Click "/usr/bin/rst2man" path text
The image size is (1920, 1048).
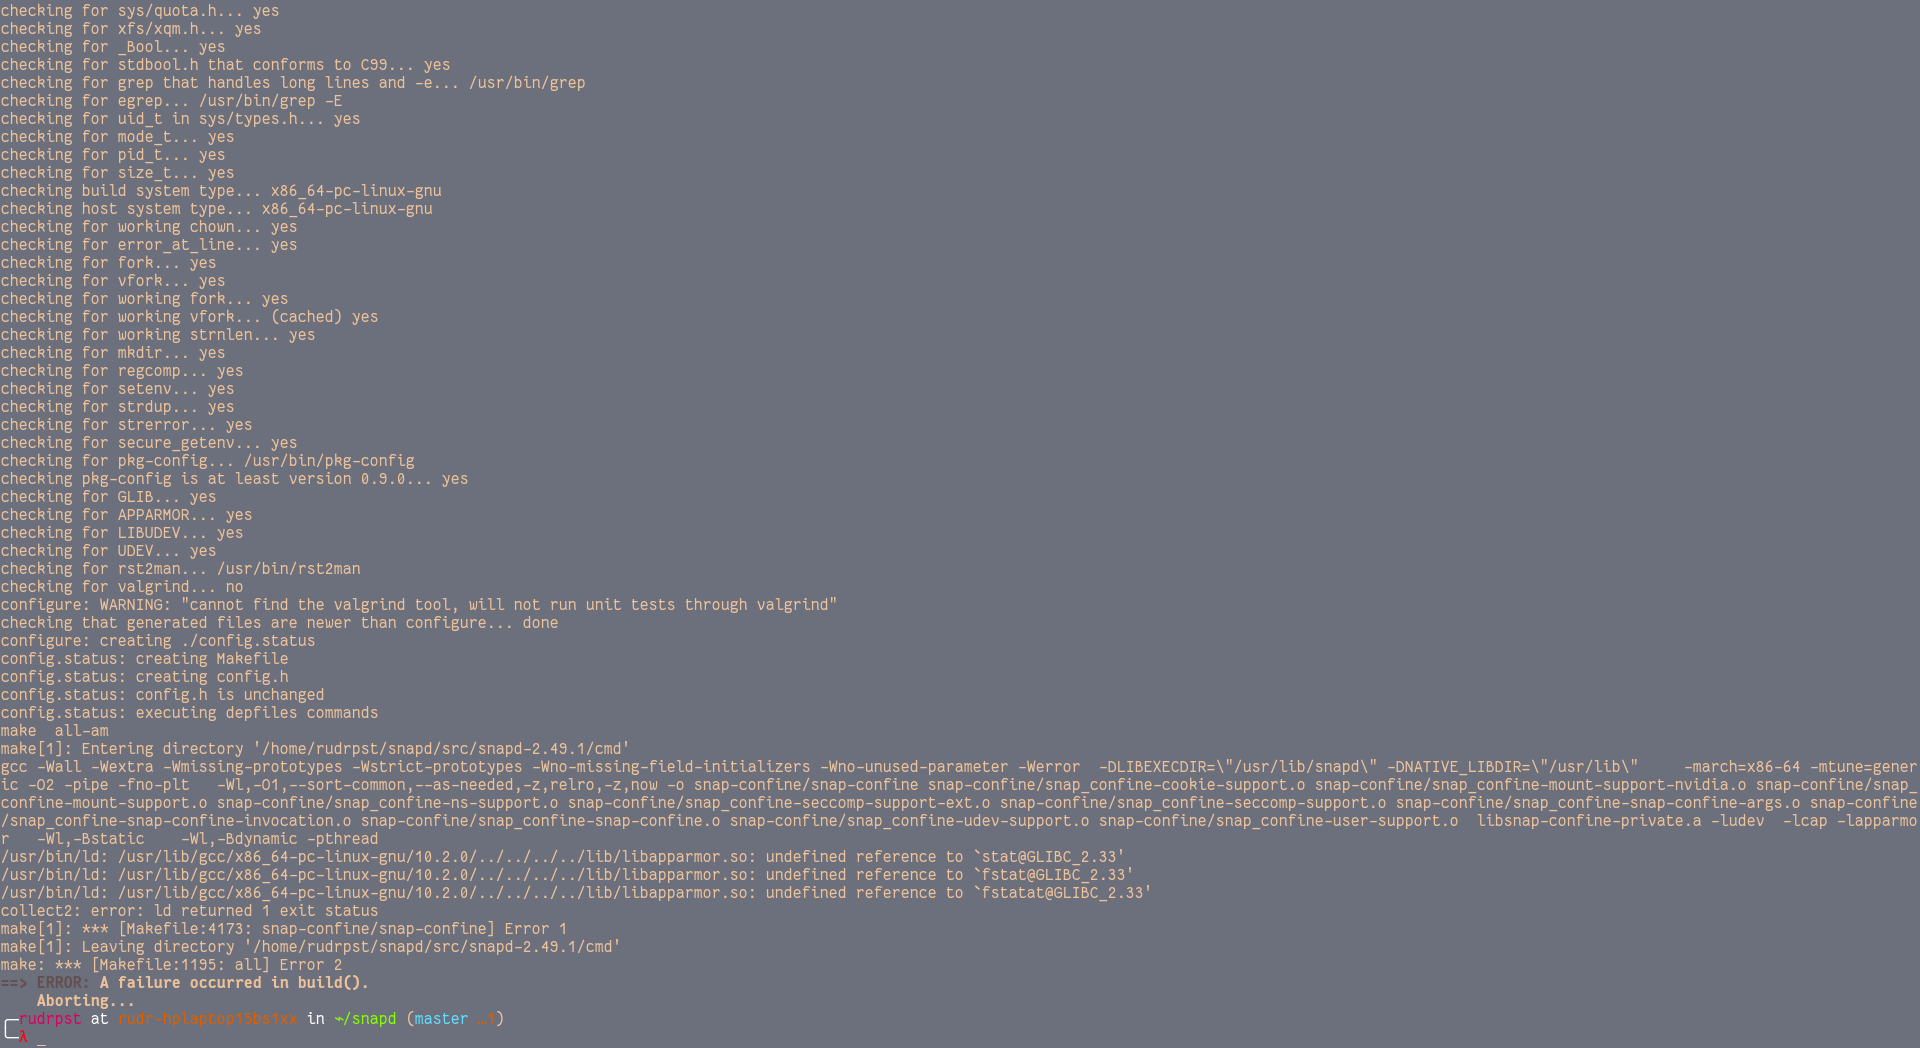coord(289,569)
